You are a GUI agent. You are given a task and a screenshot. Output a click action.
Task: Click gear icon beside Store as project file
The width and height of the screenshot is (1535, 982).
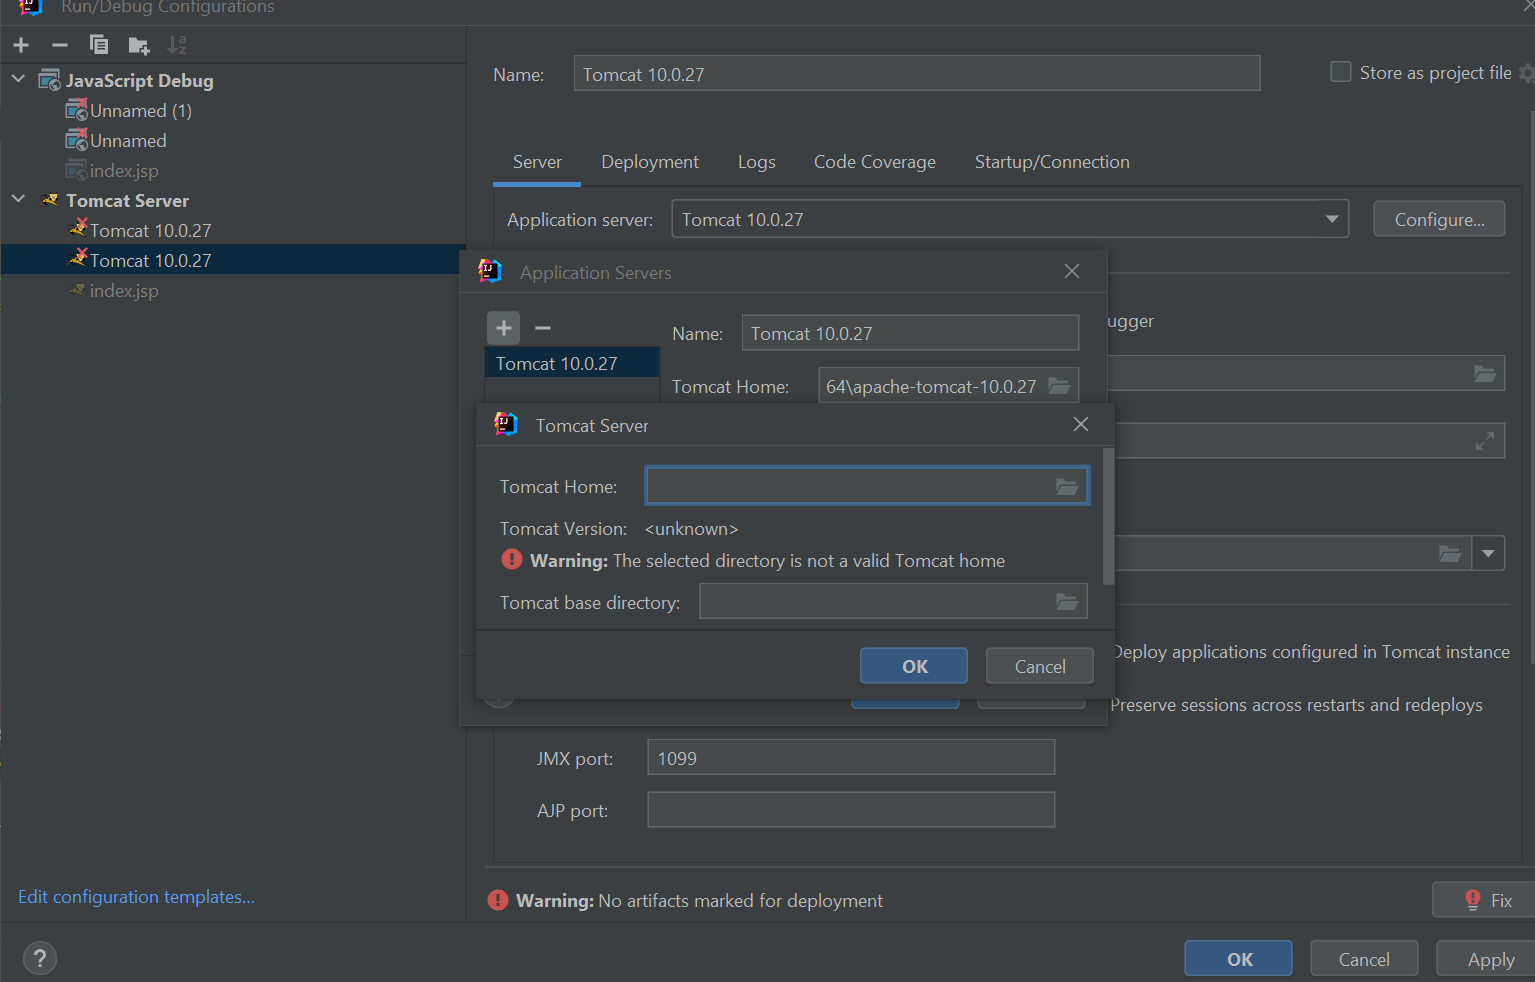(x=1526, y=73)
